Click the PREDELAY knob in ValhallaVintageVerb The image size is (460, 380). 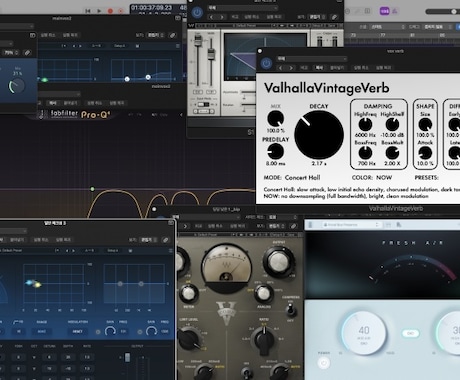(276, 152)
